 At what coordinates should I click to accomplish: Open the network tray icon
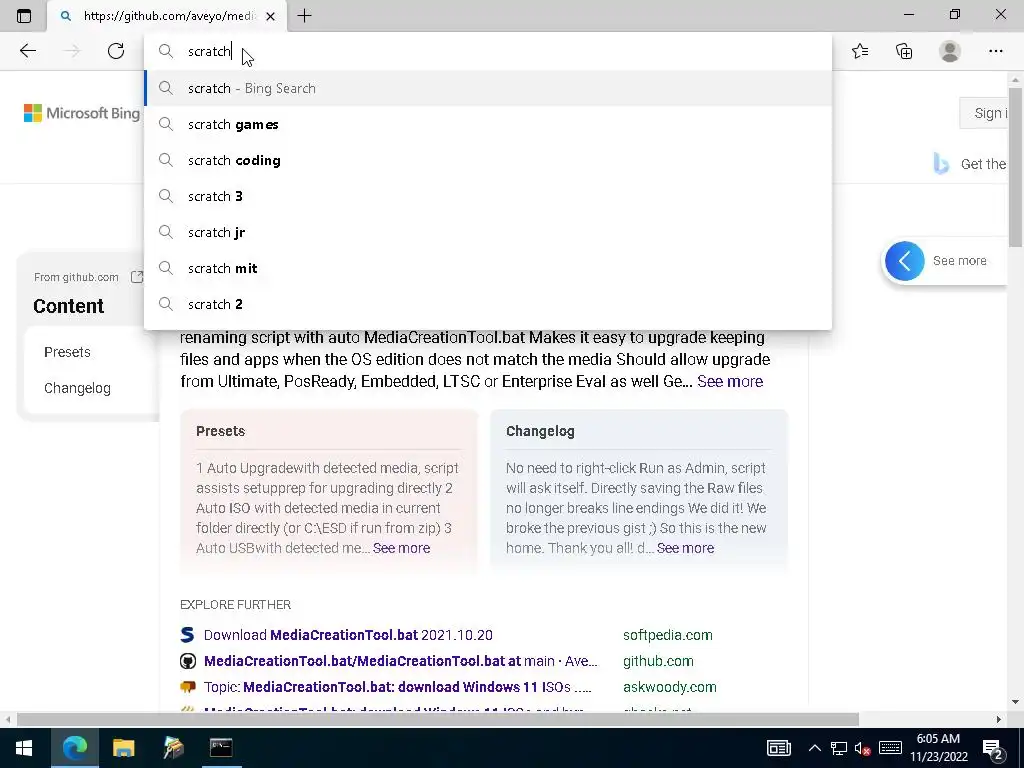coord(839,748)
